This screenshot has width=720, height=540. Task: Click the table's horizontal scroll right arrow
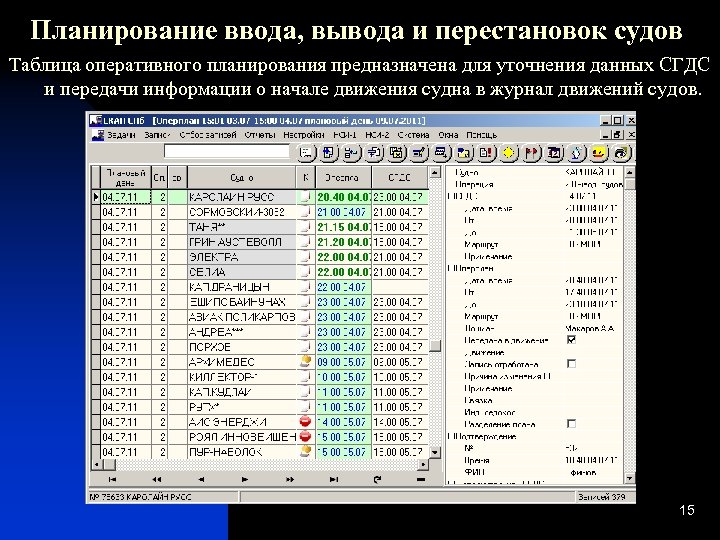tap(423, 464)
